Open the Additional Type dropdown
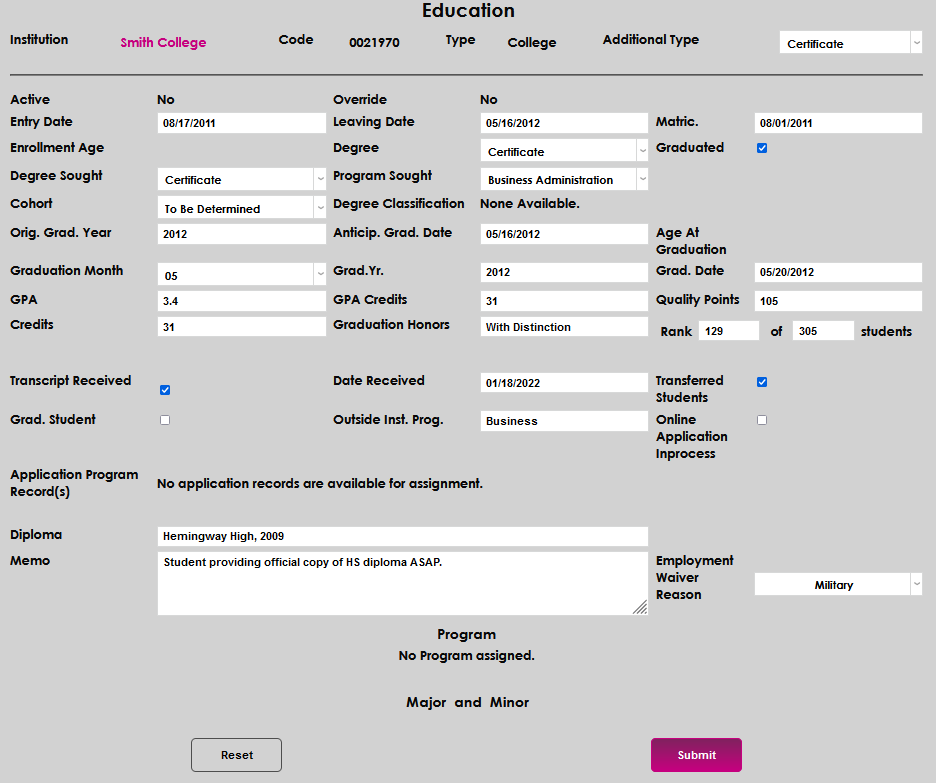936x783 pixels. (850, 43)
